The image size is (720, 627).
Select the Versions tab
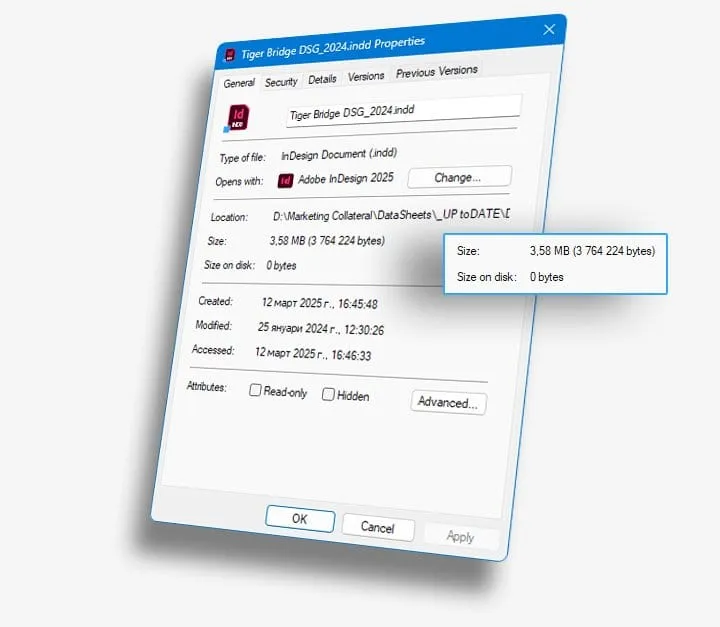(366, 76)
